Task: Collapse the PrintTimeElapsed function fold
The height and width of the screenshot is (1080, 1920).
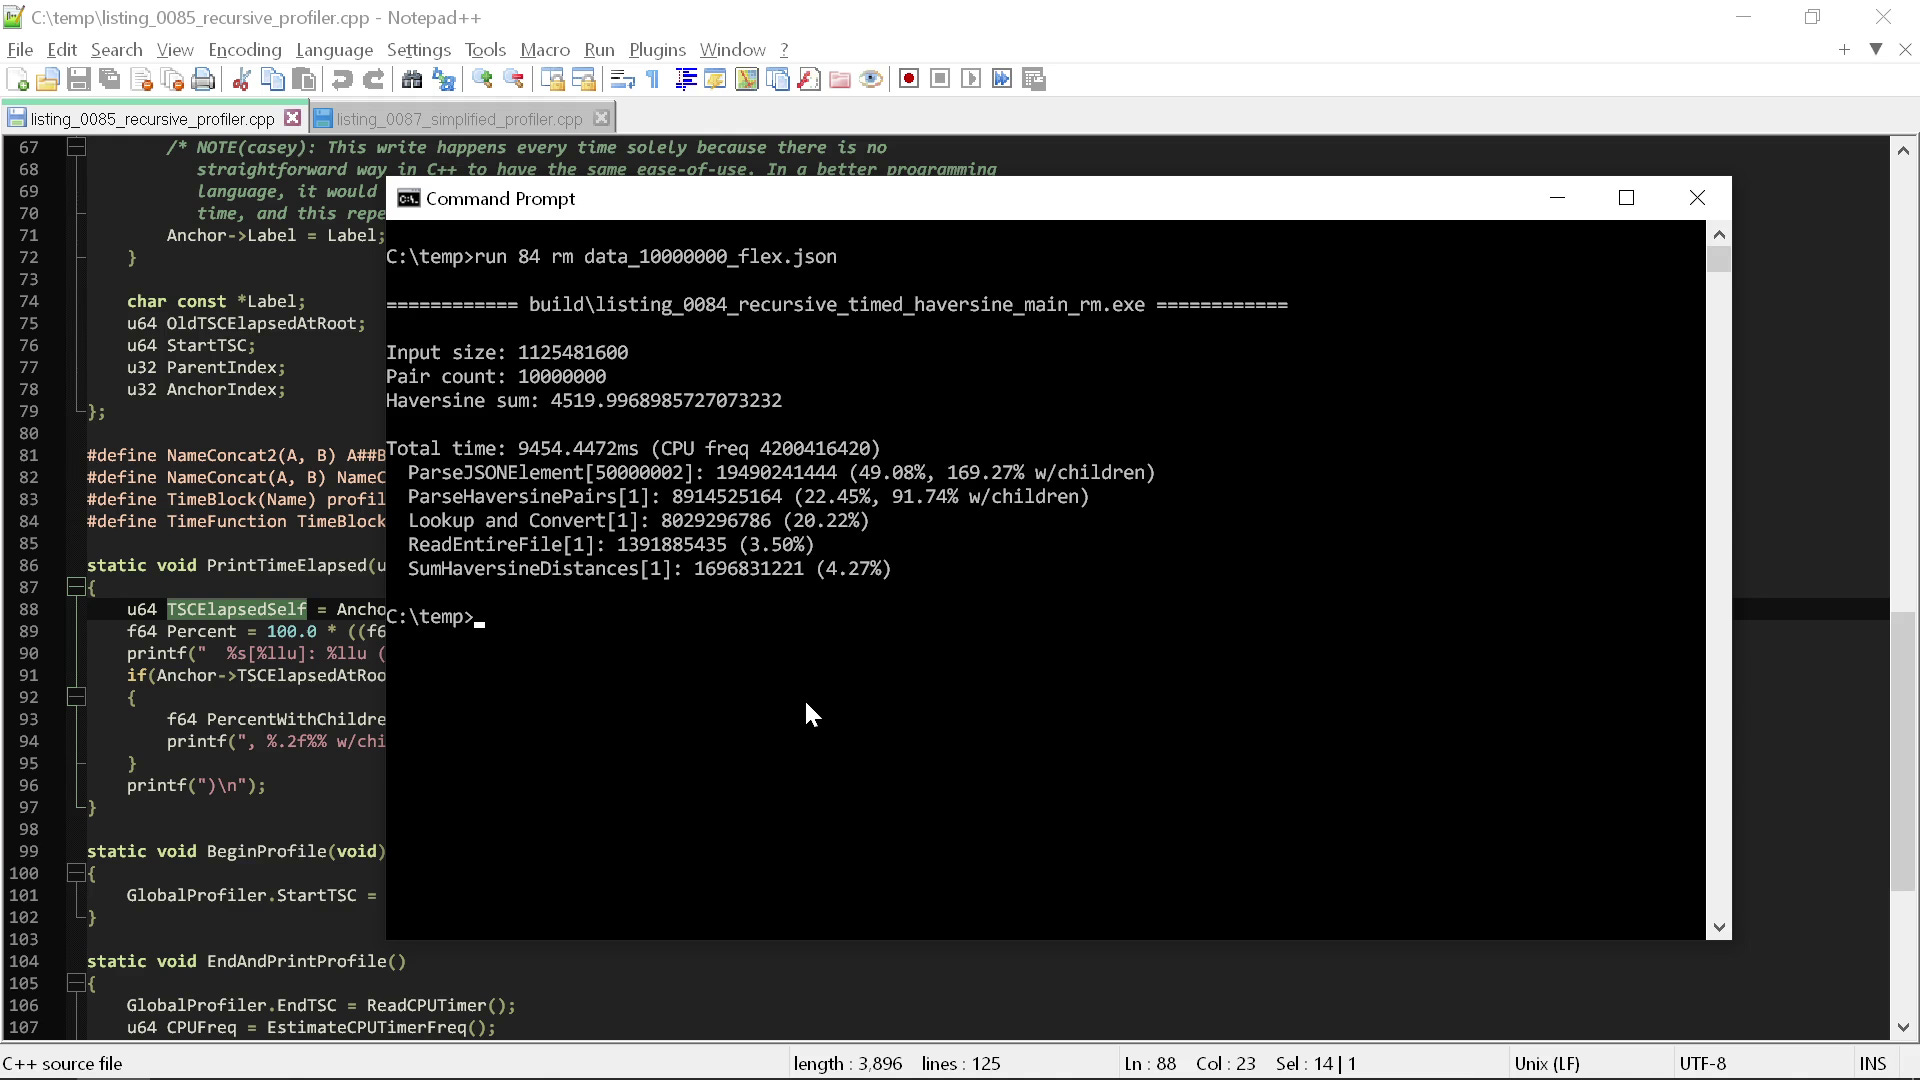Action: click(77, 587)
